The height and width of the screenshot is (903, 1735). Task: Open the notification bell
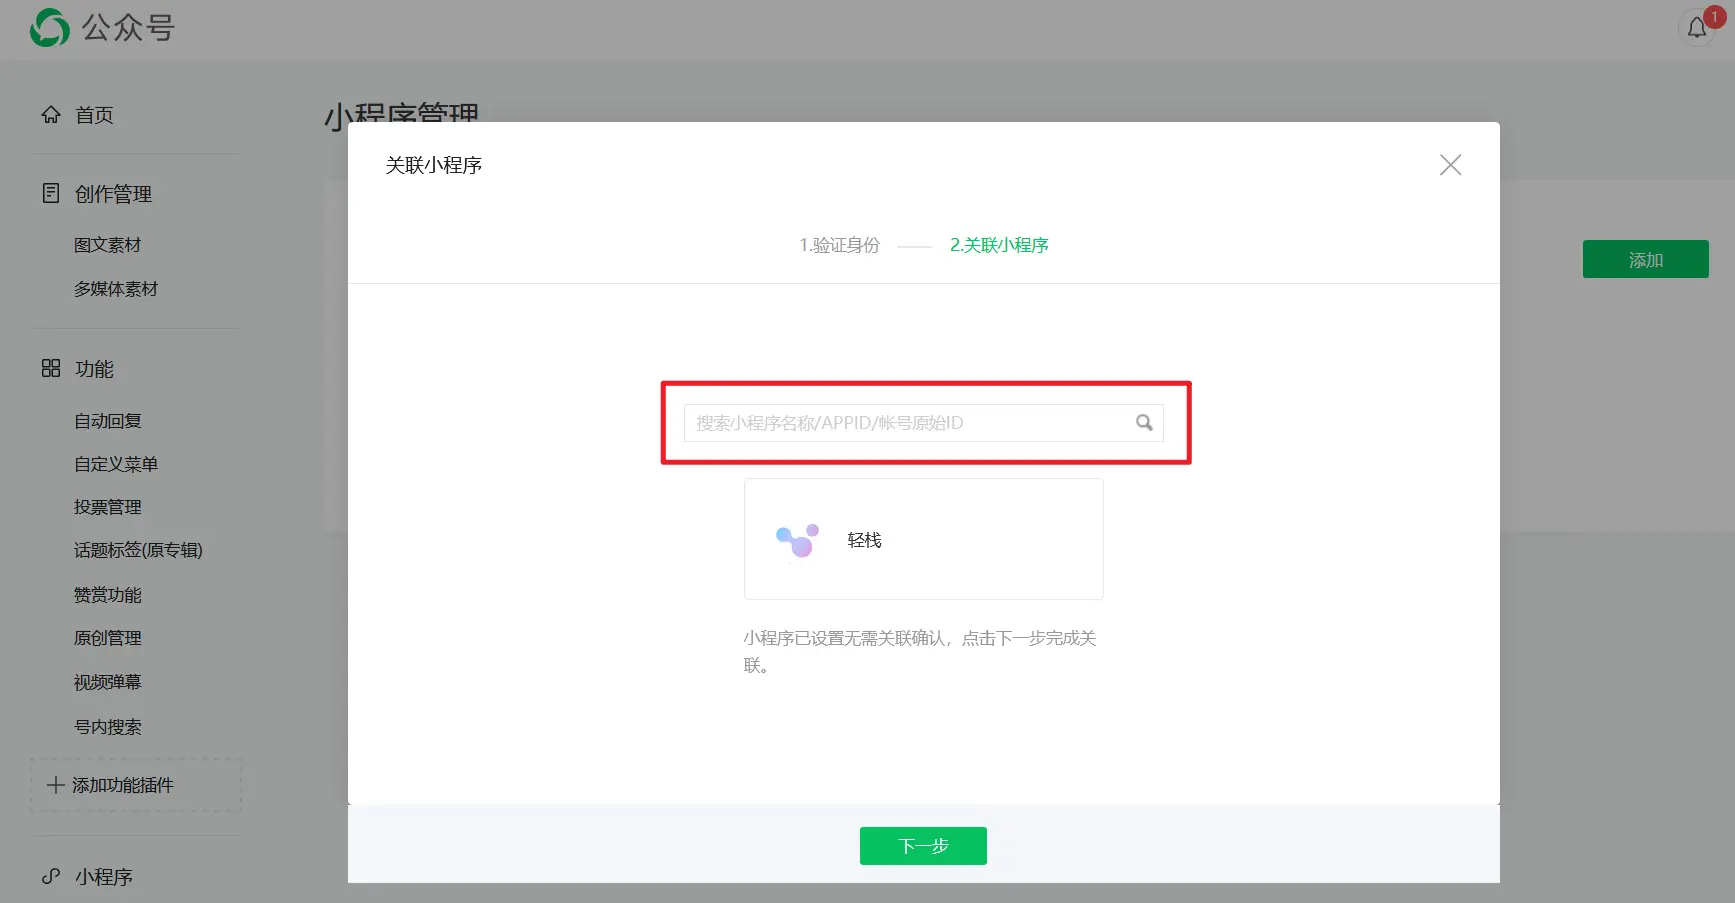point(1697,28)
